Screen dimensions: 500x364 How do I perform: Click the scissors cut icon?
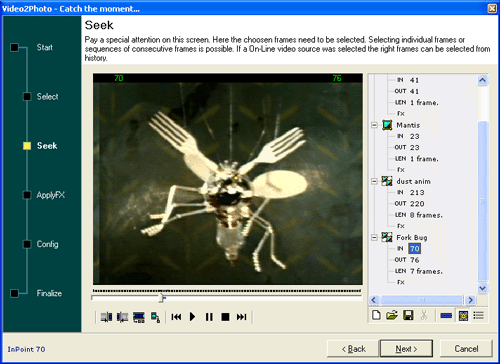(x=424, y=315)
